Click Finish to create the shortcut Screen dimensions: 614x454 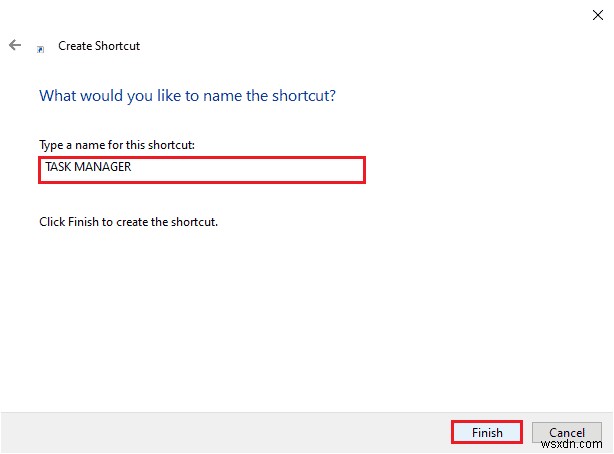pos(487,432)
